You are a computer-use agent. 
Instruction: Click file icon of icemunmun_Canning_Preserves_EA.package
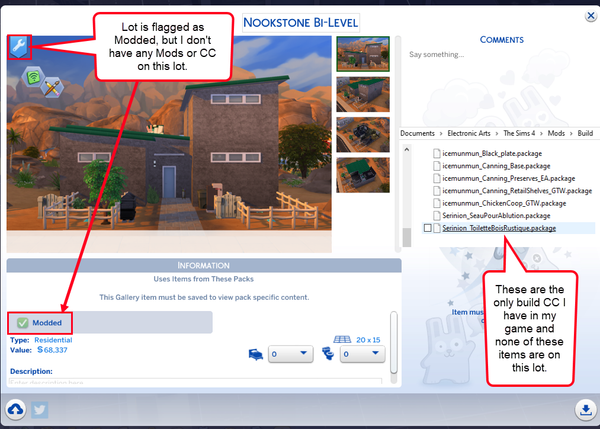point(437,179)
